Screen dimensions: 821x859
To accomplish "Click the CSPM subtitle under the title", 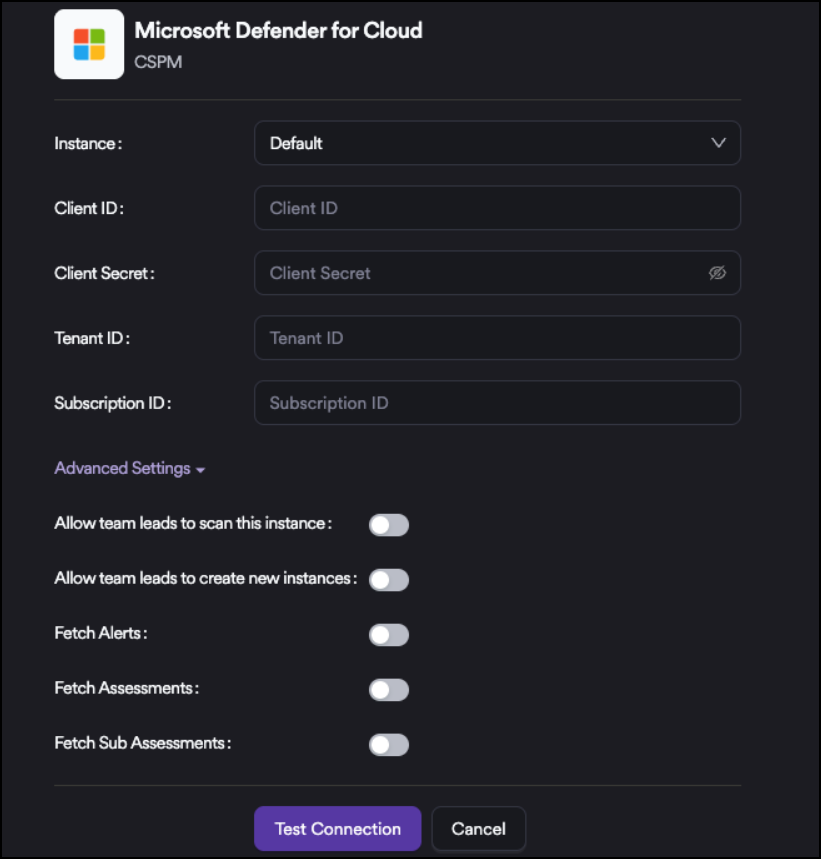I will (158, 62).
